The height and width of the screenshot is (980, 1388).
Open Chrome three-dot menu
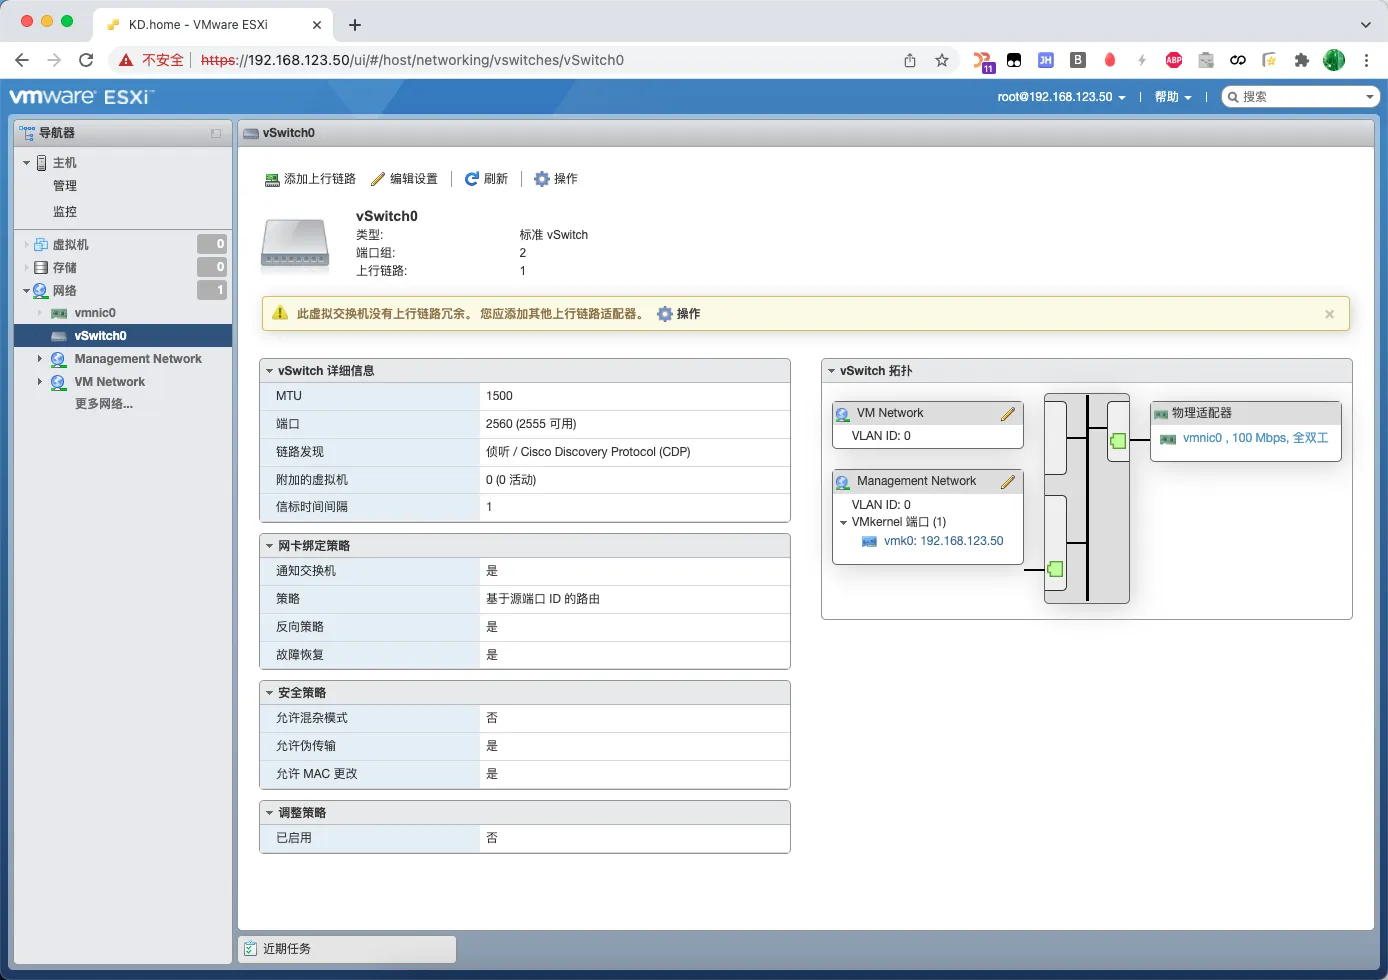[1366, 60]
